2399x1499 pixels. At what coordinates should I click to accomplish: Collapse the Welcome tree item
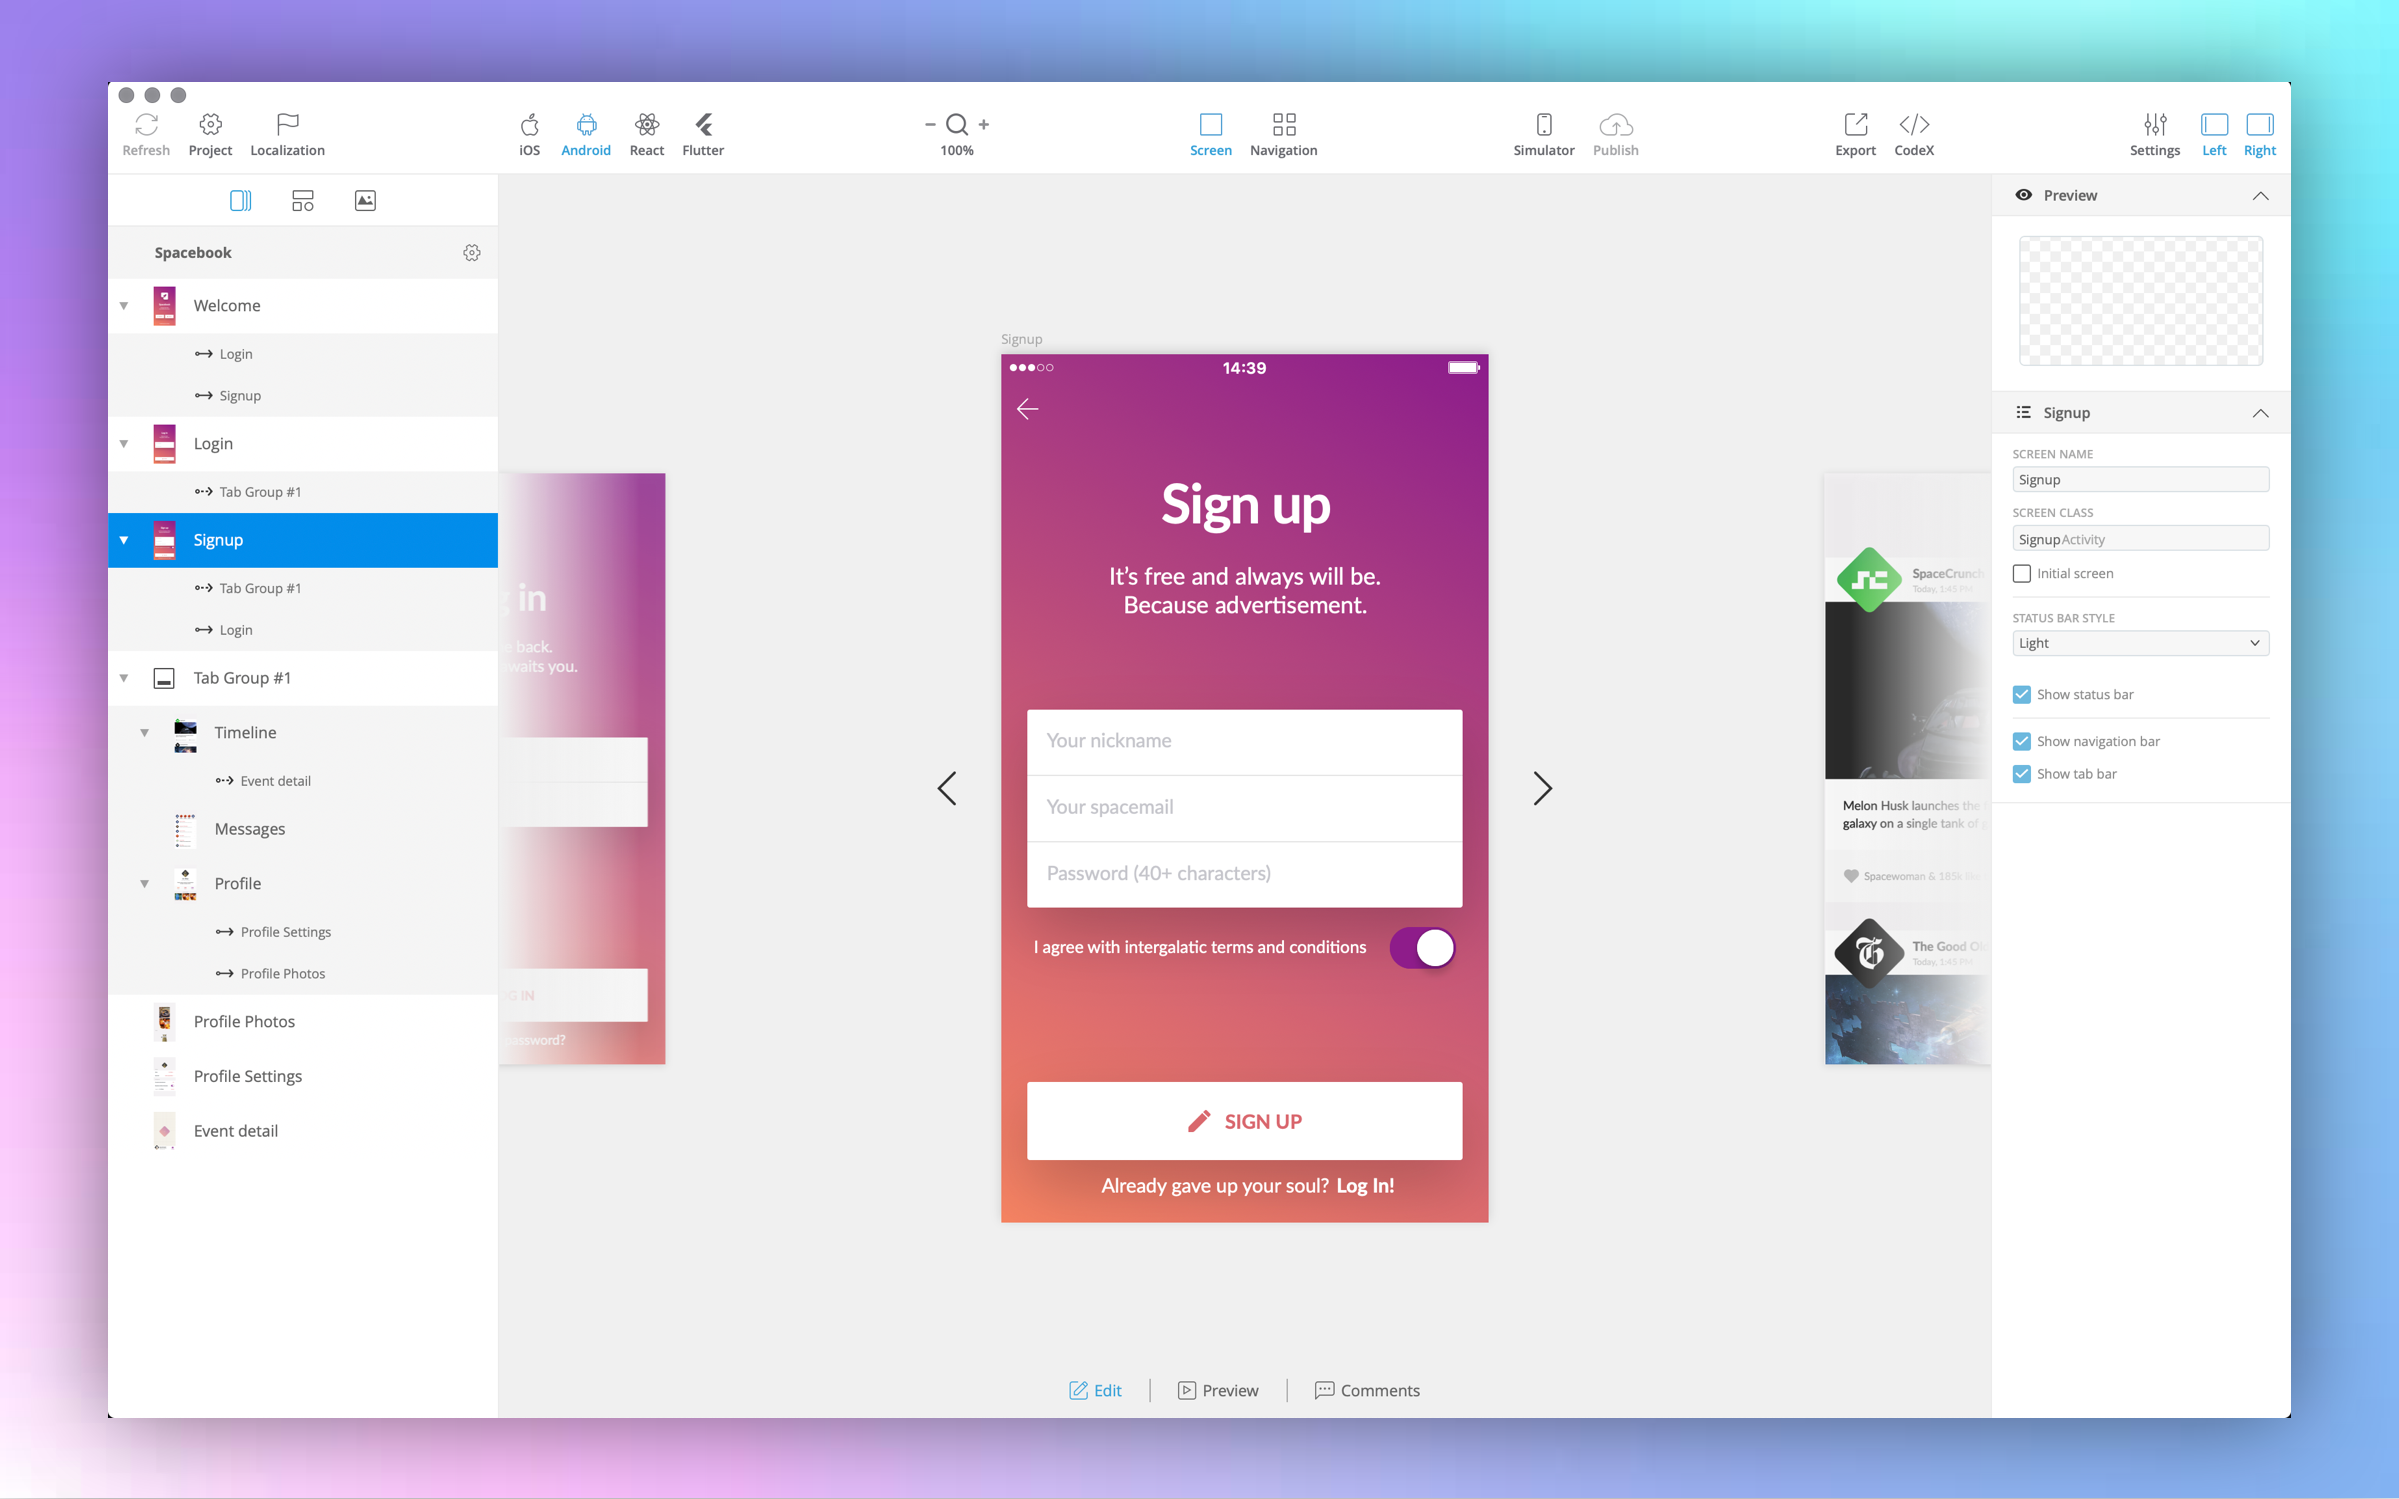click(x=124, y=306)
